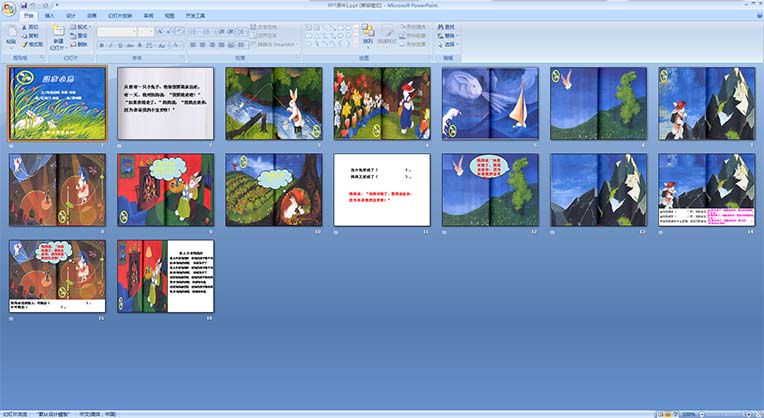Switch to Slide Show (幻灯片放映) tab

[x=120, y=16]
